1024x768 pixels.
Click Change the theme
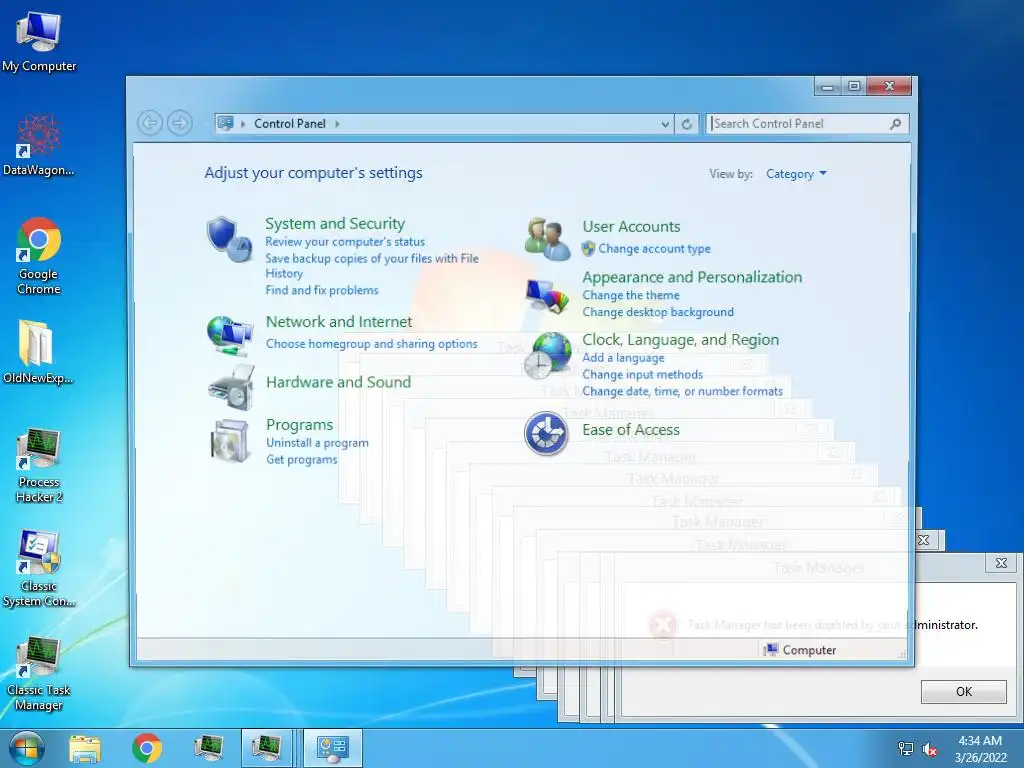(x=630, y=295)
